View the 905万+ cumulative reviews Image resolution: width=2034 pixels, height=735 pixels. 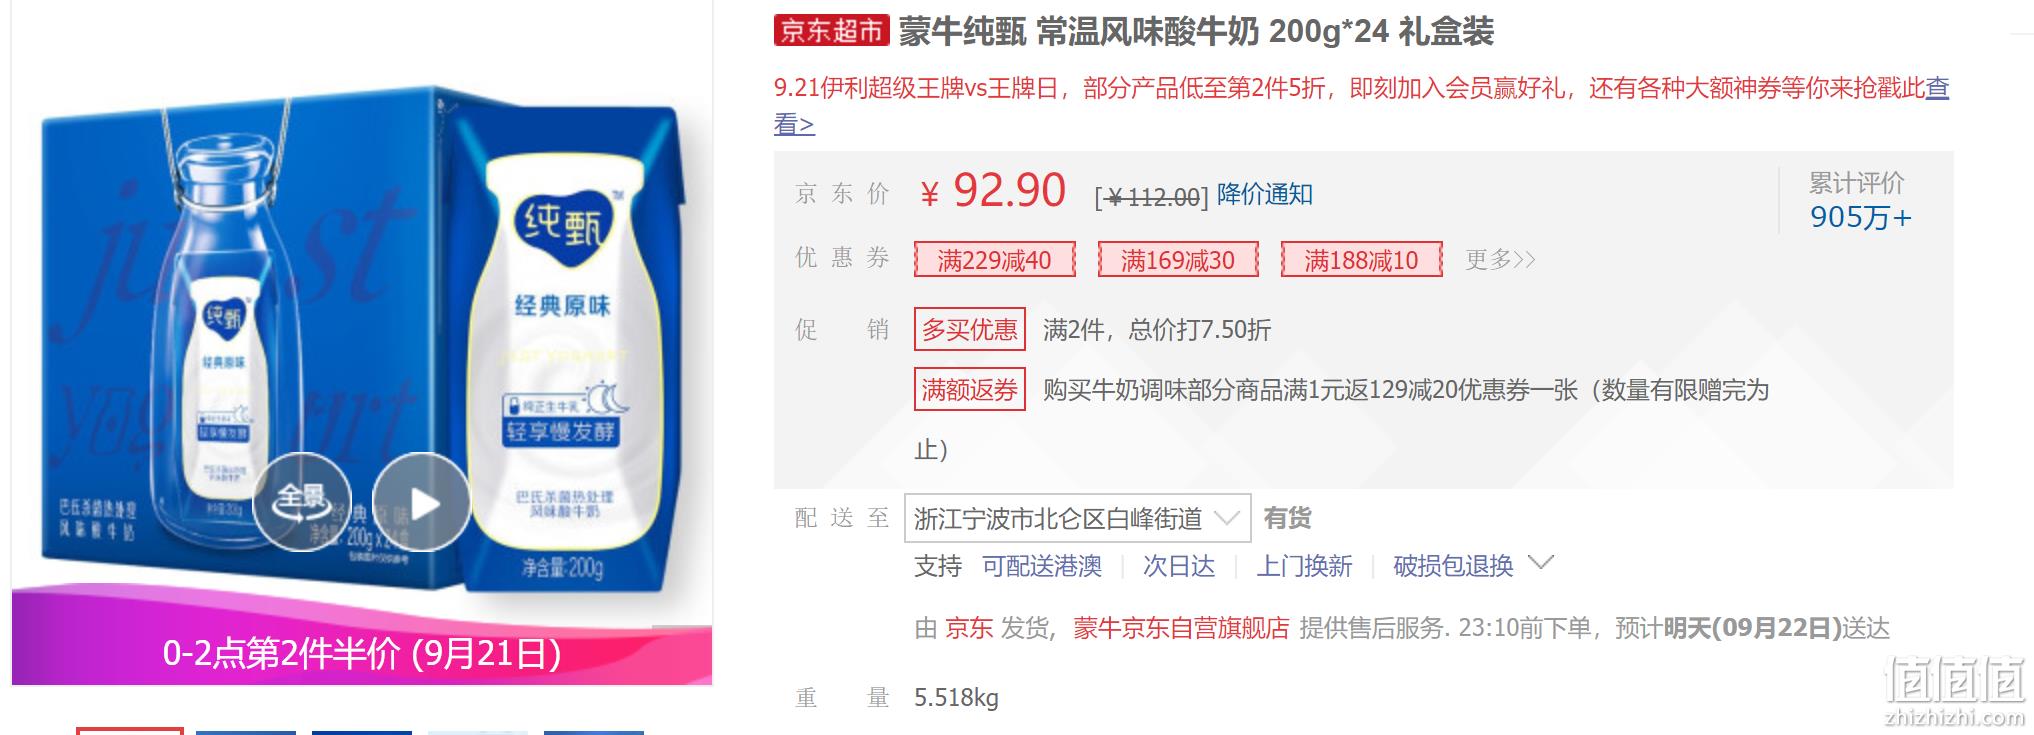point(1860,217)
